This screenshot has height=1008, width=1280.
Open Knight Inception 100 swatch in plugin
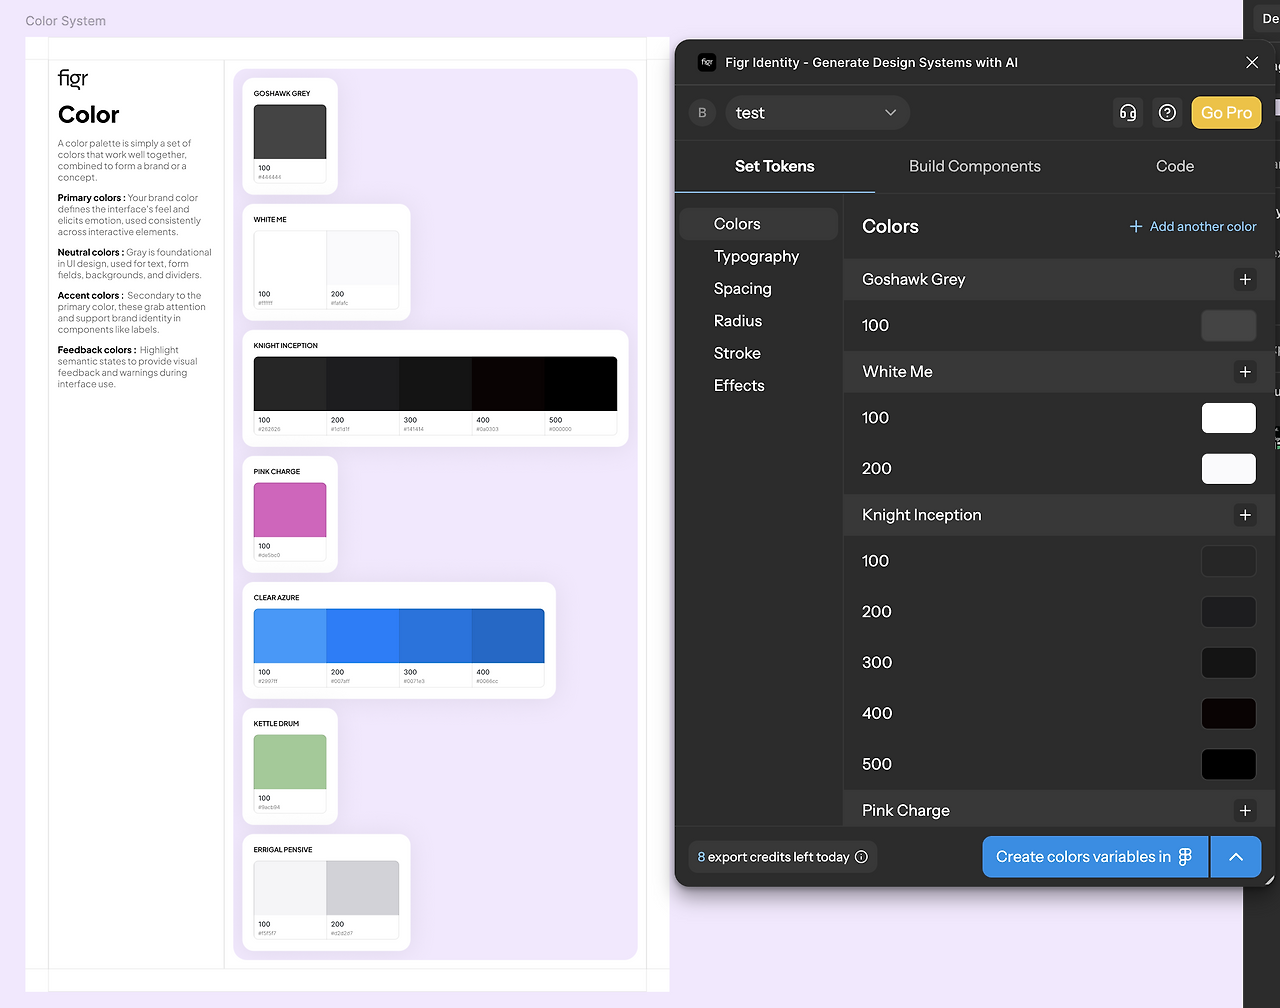pyautogui.click(x=1229, y=561)
